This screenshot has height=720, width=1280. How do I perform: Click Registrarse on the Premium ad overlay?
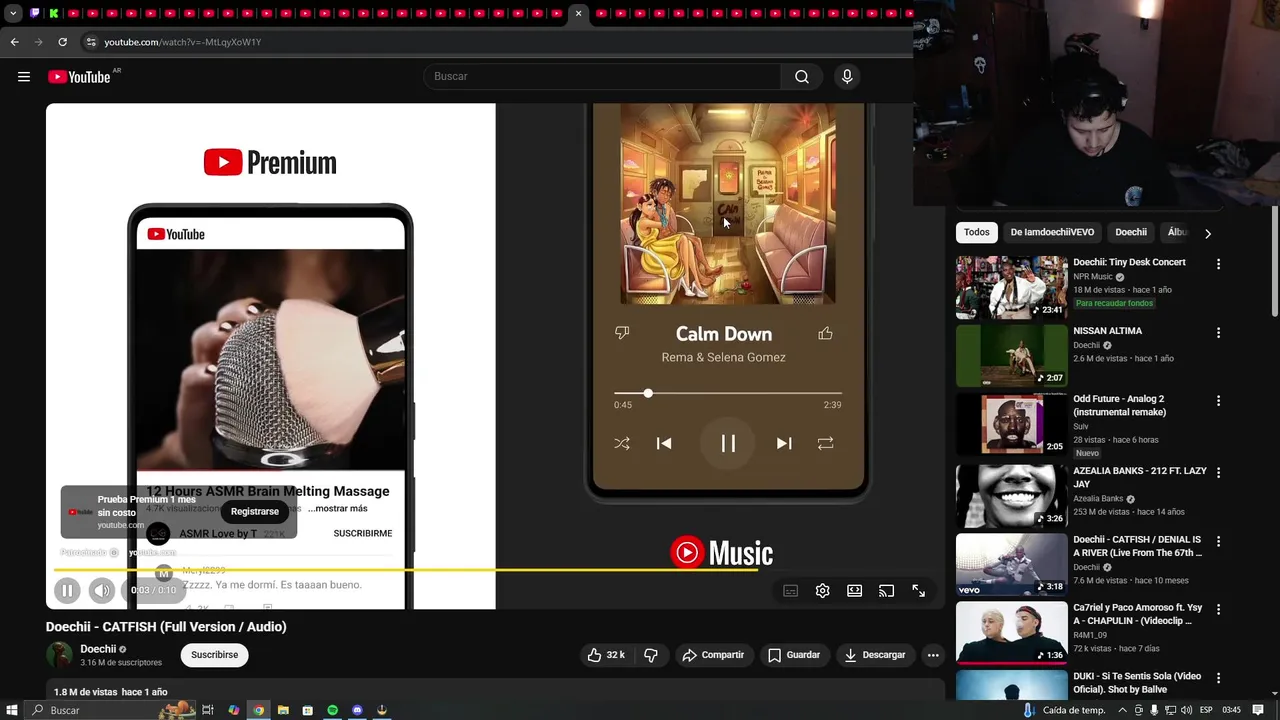pos(255,511)
